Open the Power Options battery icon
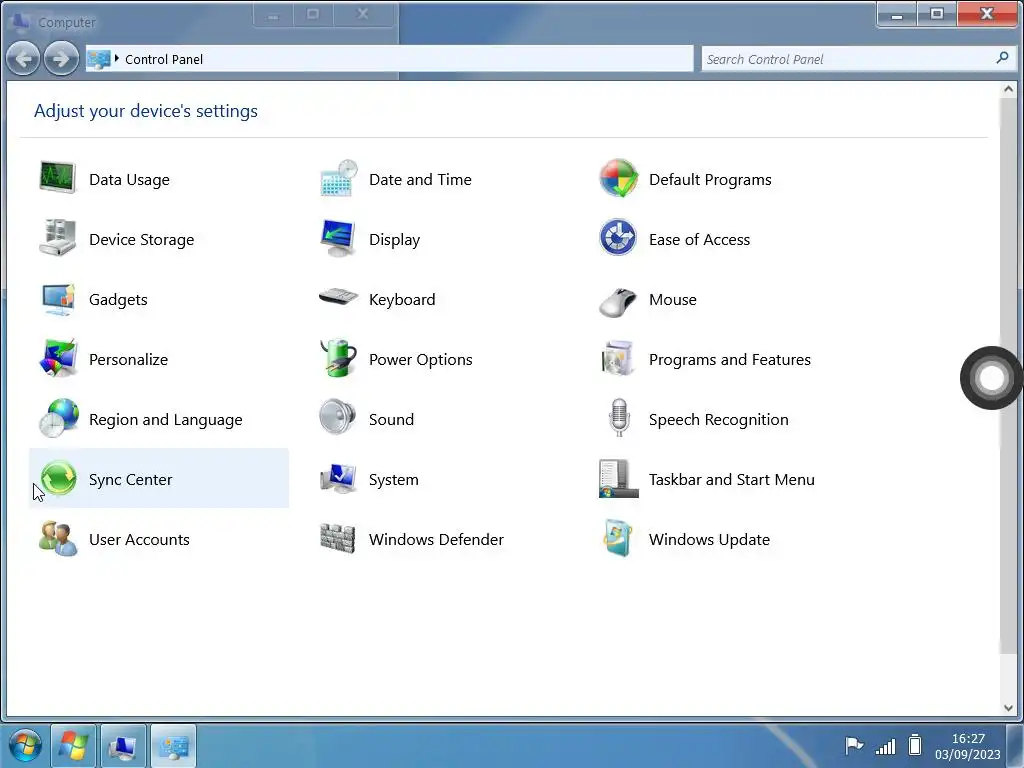This screenshot has width=1024, height=768. click(x=338, y=359)
